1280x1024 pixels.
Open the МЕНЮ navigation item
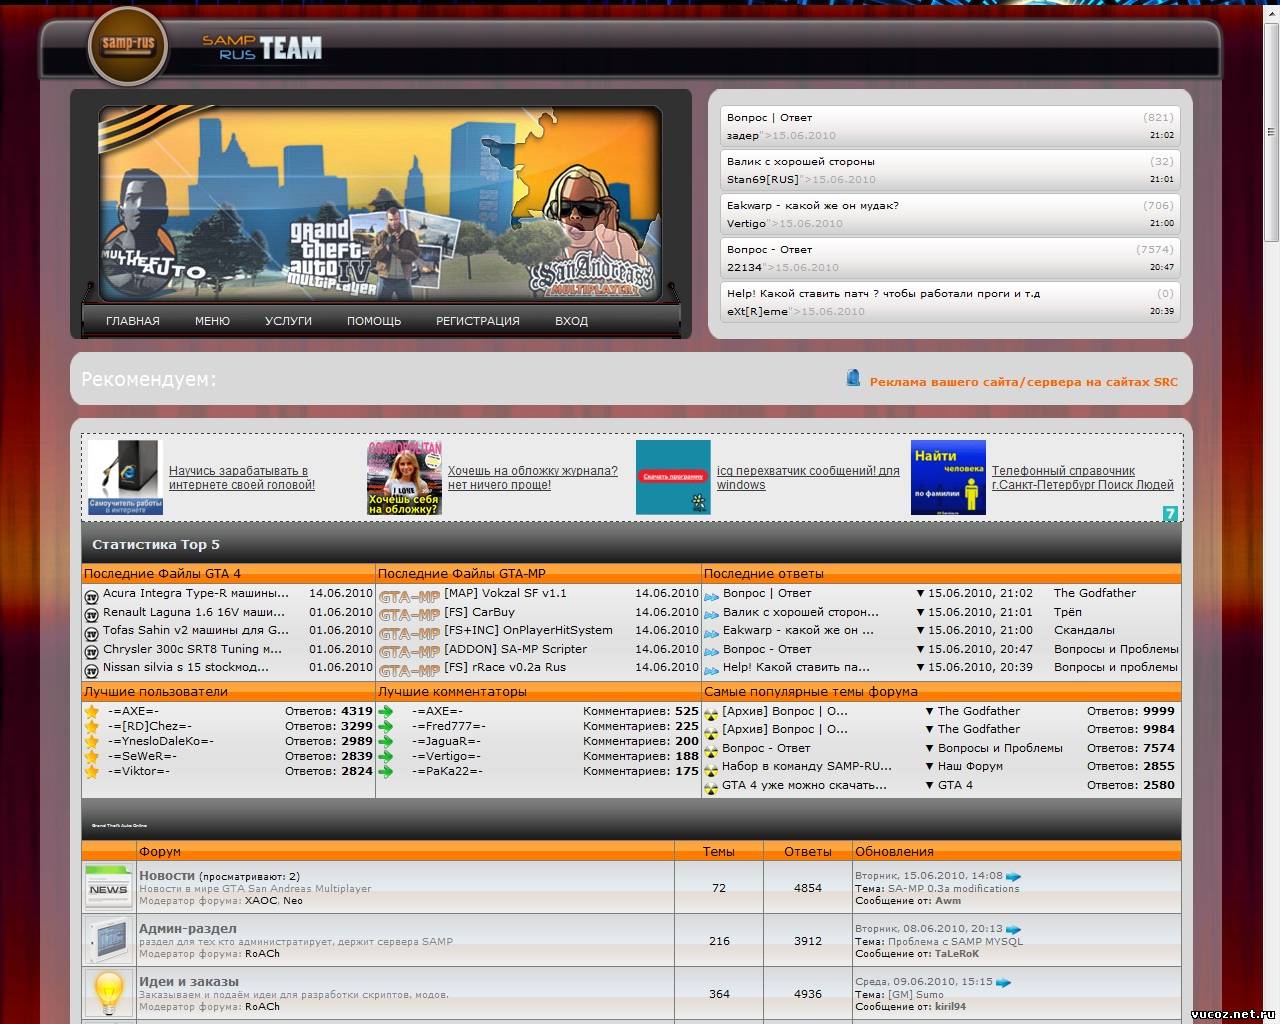tap(212, 321)
